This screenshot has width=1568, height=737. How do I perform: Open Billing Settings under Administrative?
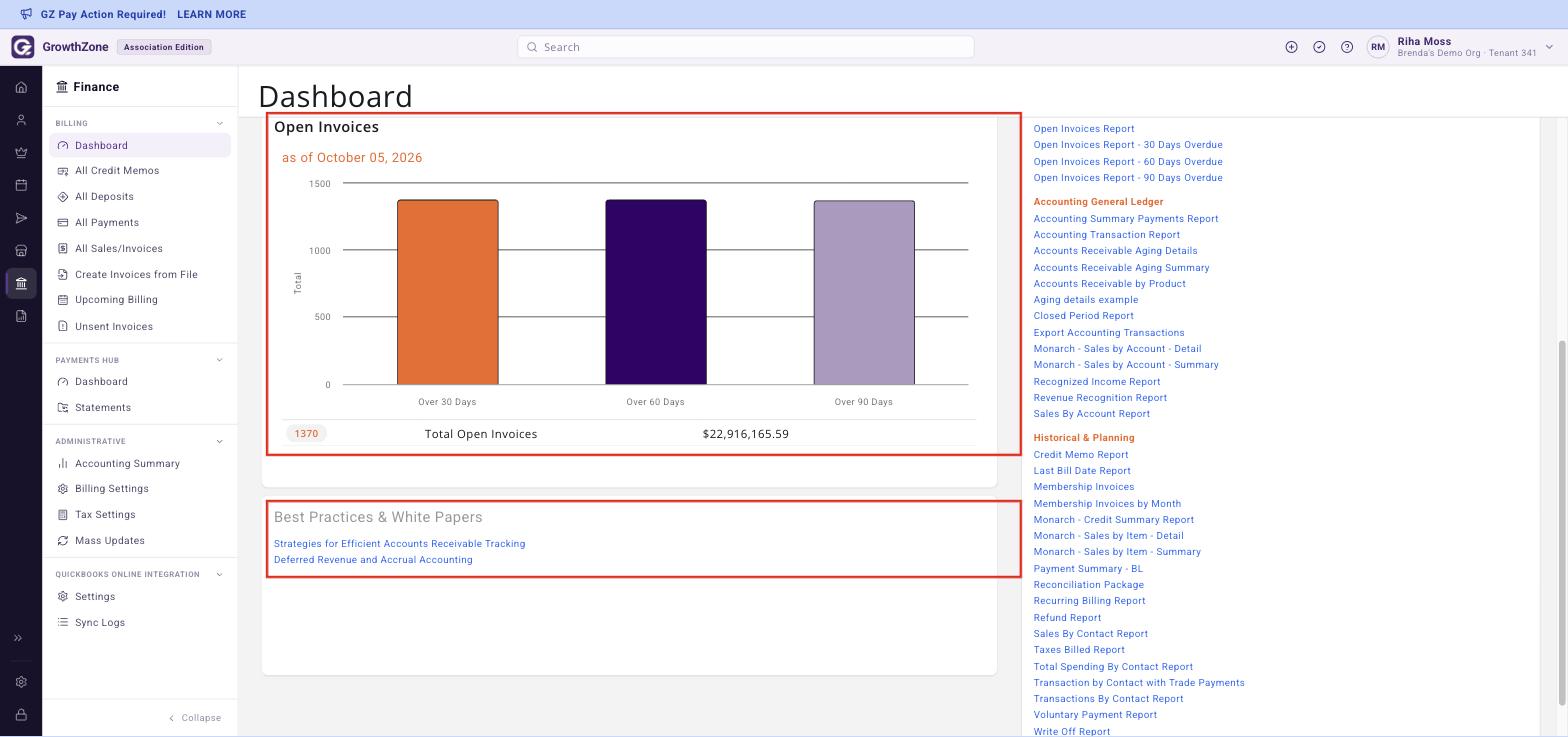pyautogui.click(x=111, y=489)
